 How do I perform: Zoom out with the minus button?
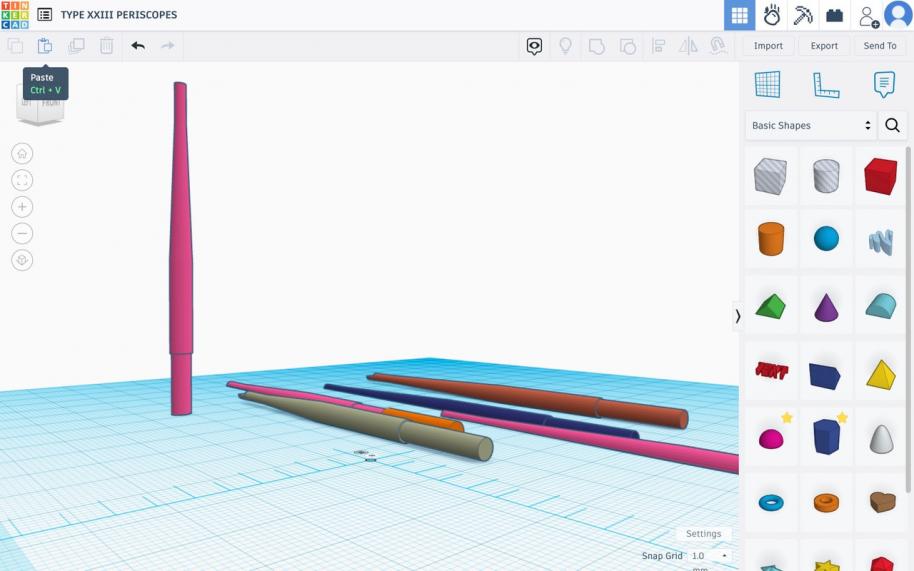pyautogui.click(x=22, y=233)
